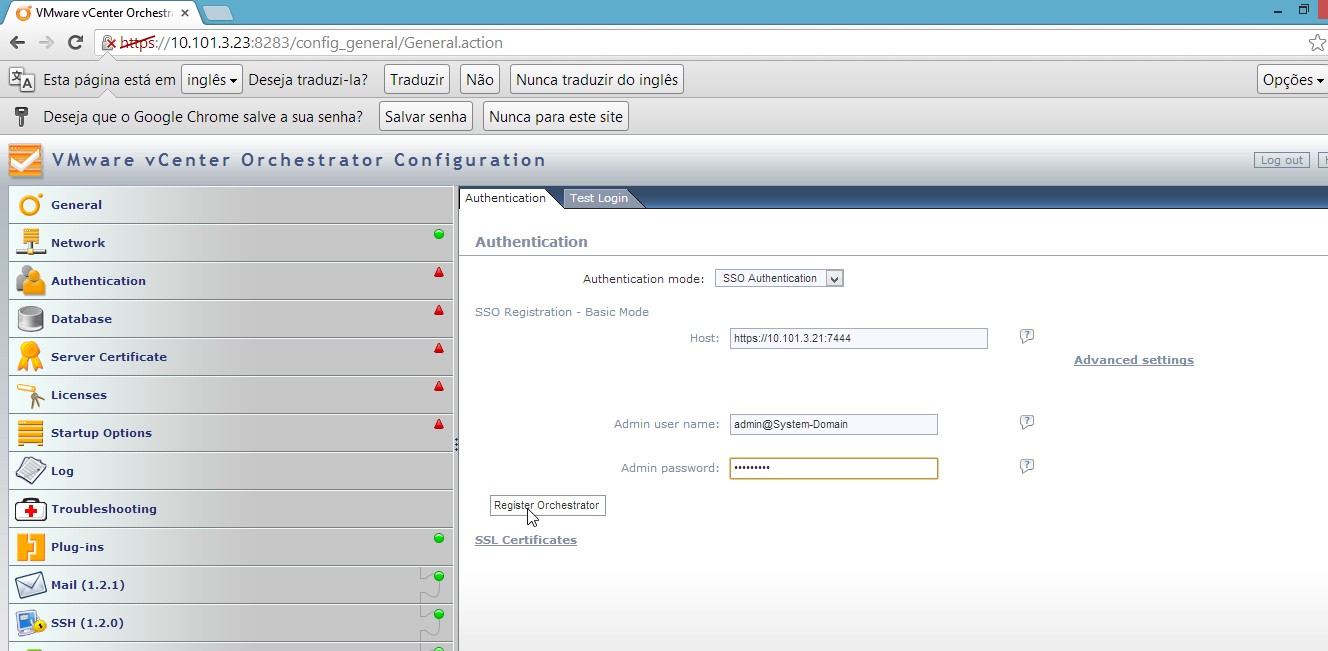This screenshot has height=651, width=1328.
Task: Switch to the Test Login tab
Action: coord(598,198)
